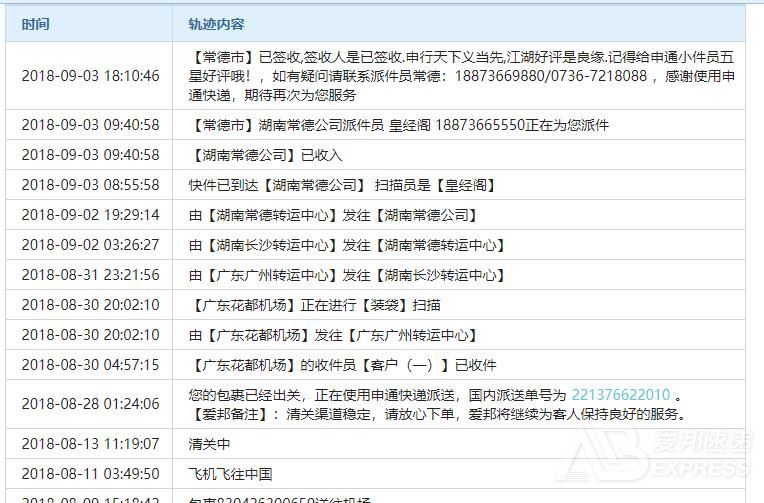
Task: Click the 飞机飞往中国 status entry
Action: (230, 474)
